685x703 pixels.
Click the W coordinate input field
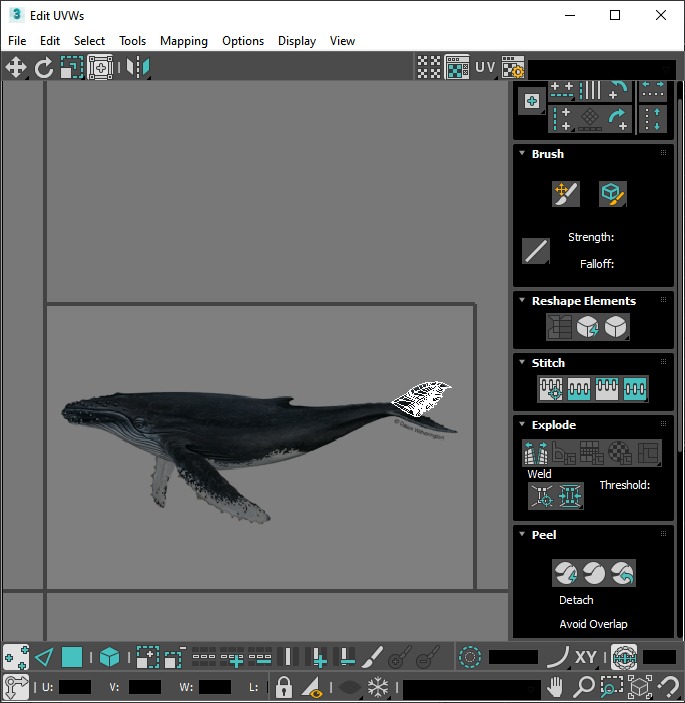215,687
